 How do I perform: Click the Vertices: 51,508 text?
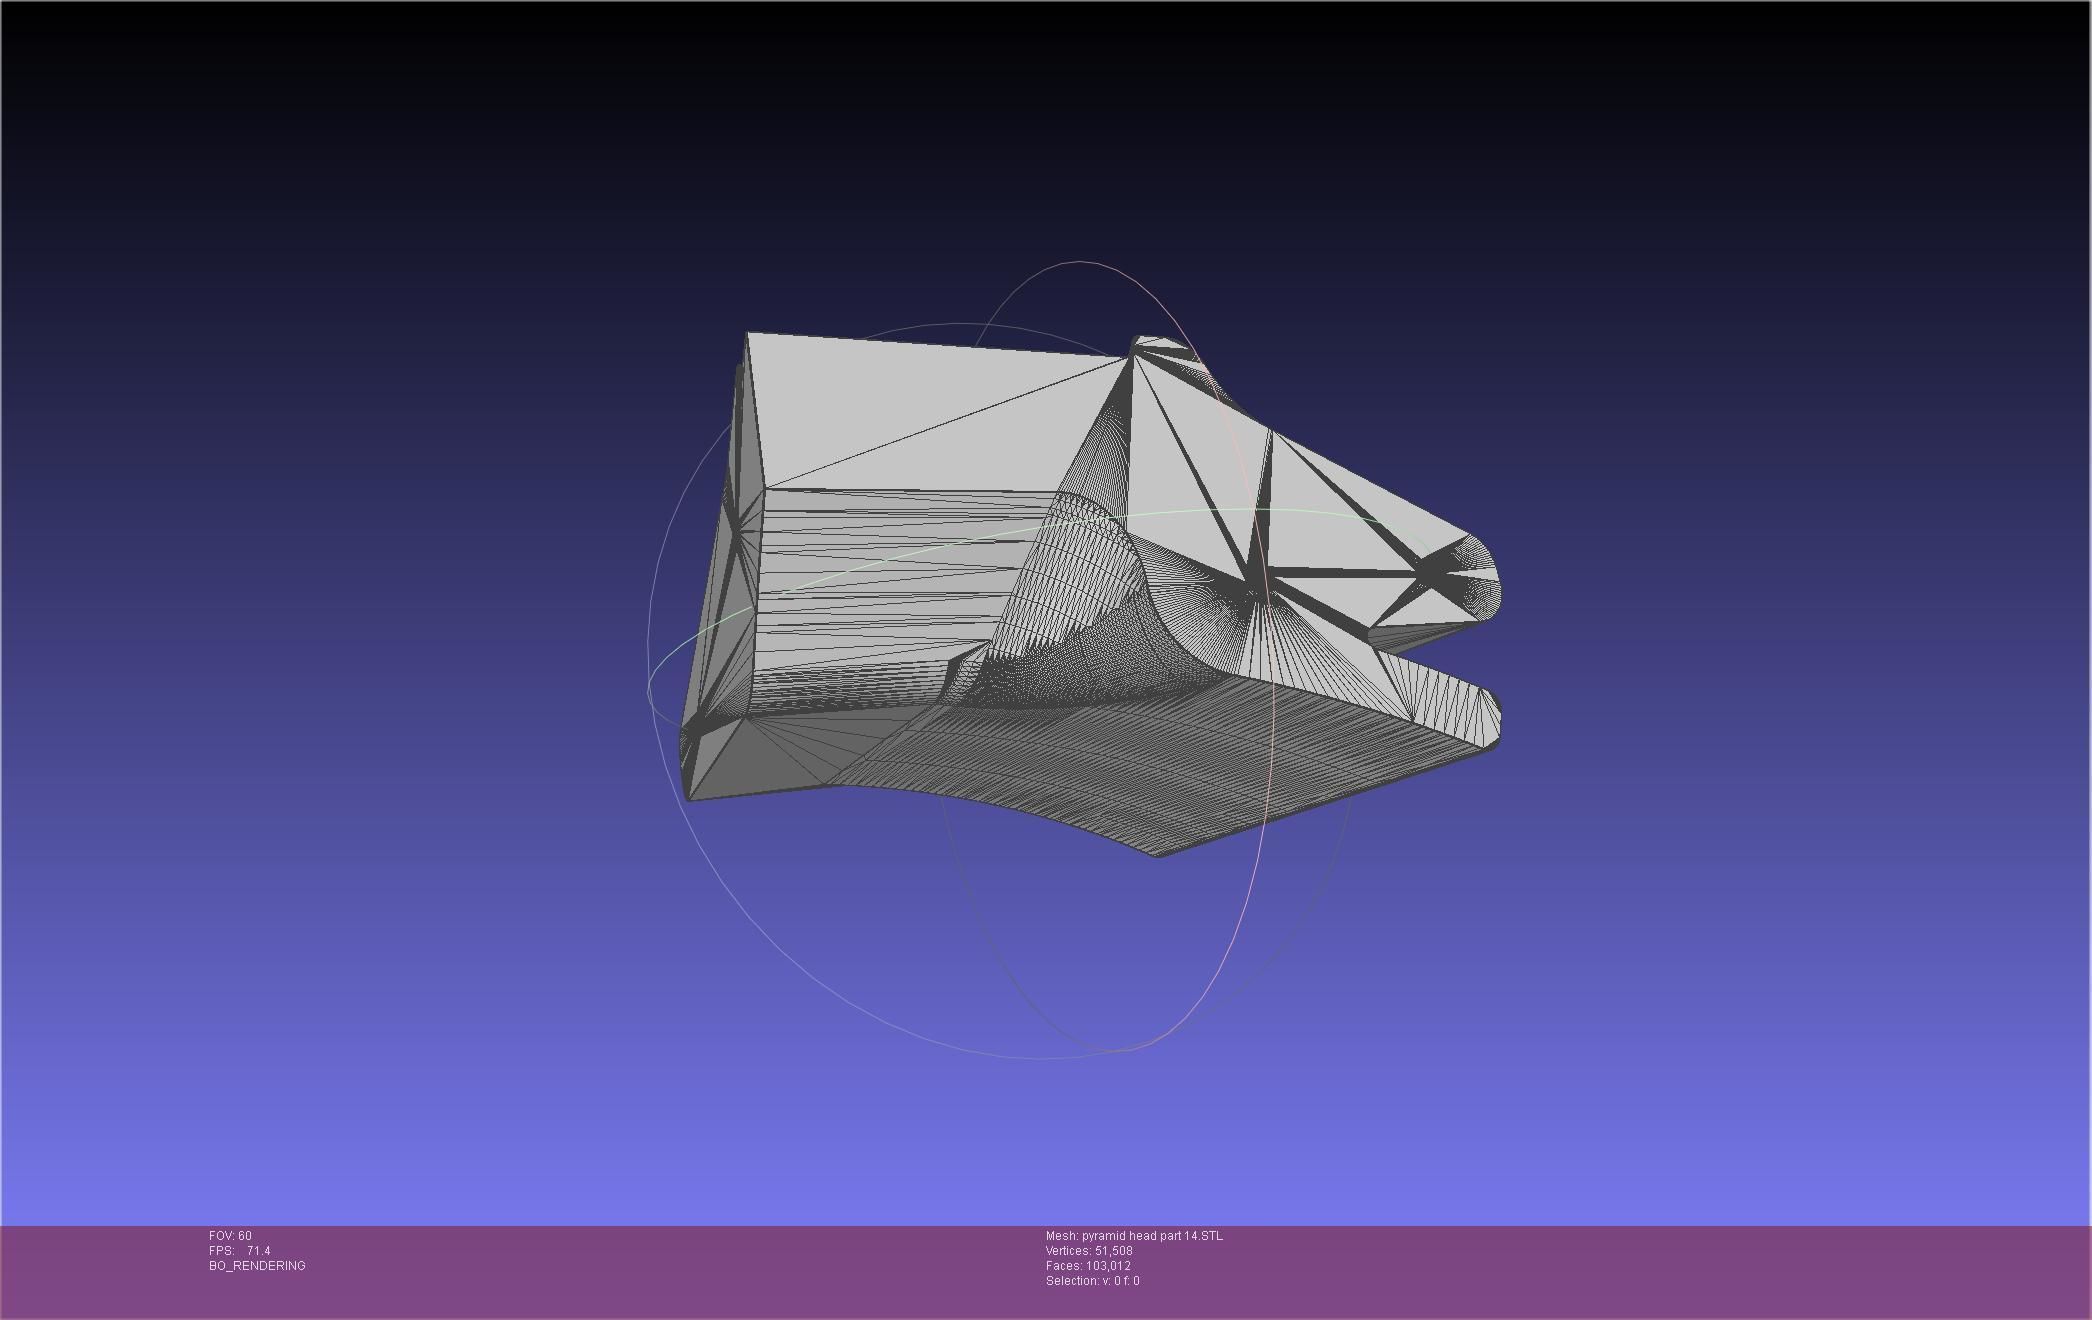click(x=1089, y=1251)
